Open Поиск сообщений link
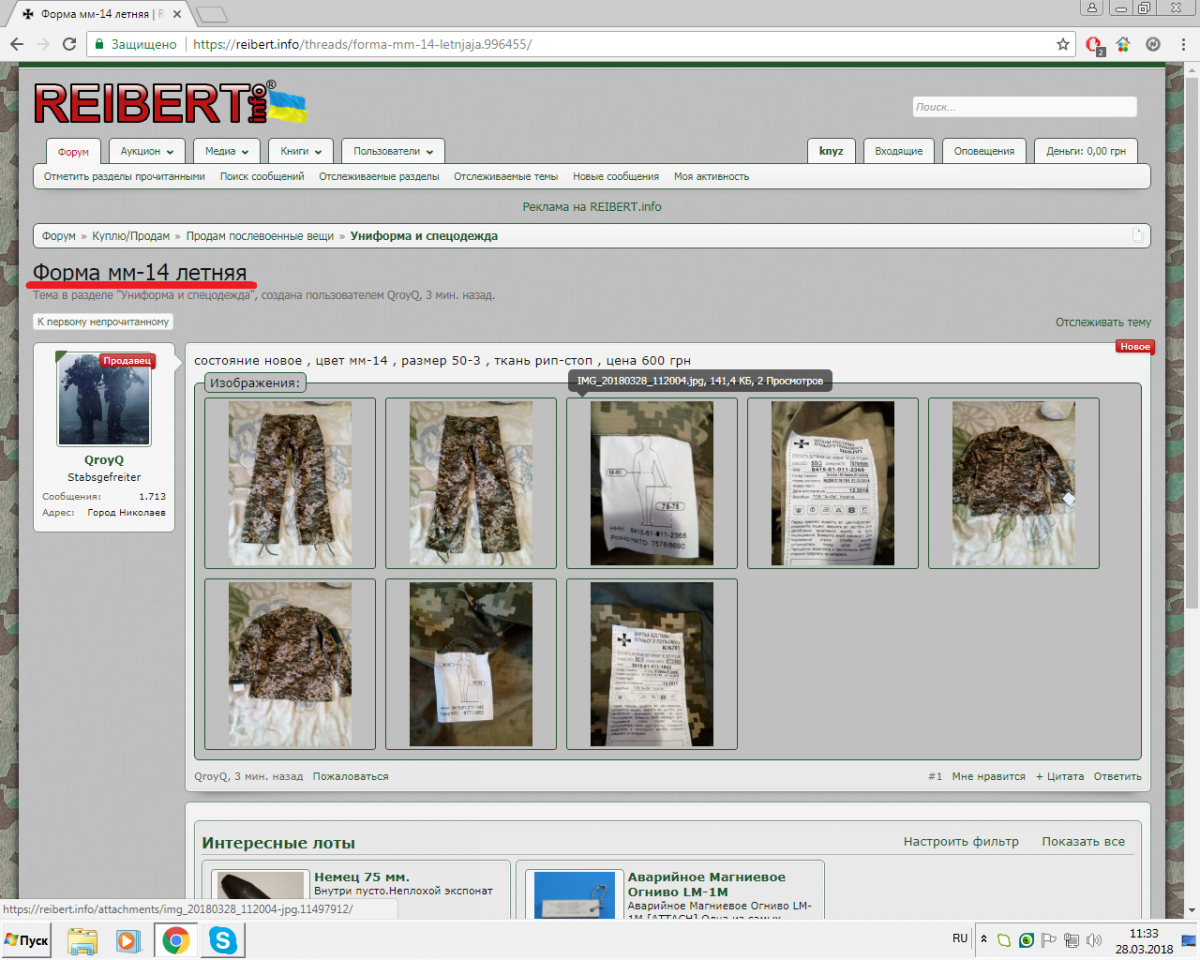This screenshot has width=1200, height=960. click(x=262, y=176)
